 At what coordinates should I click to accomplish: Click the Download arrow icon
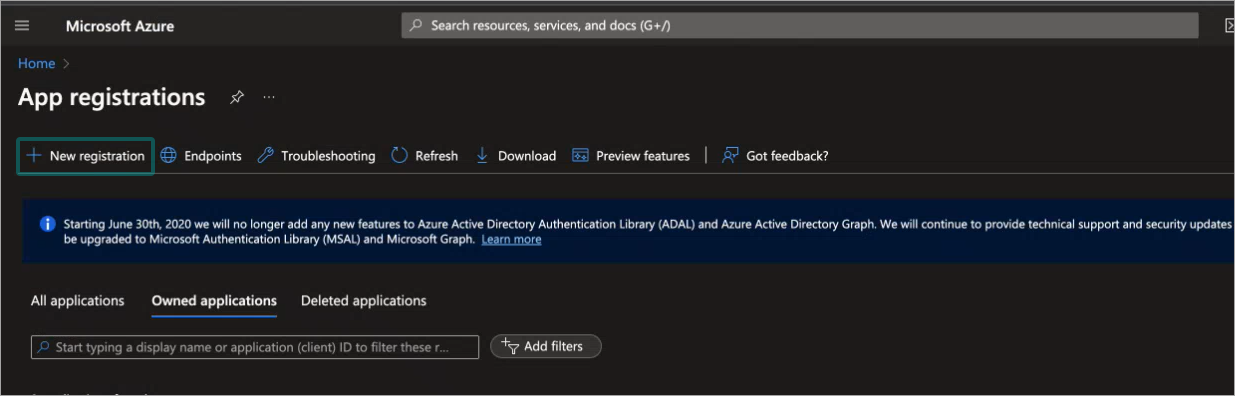tap(482, 156)
